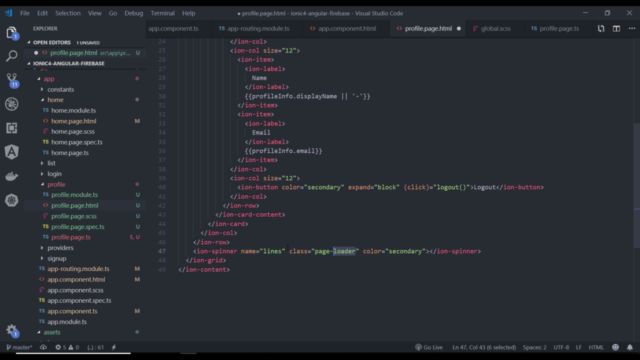Open home.page.html in explorer
The height and width of the screenshot is (360, 640).
point(73,121)
